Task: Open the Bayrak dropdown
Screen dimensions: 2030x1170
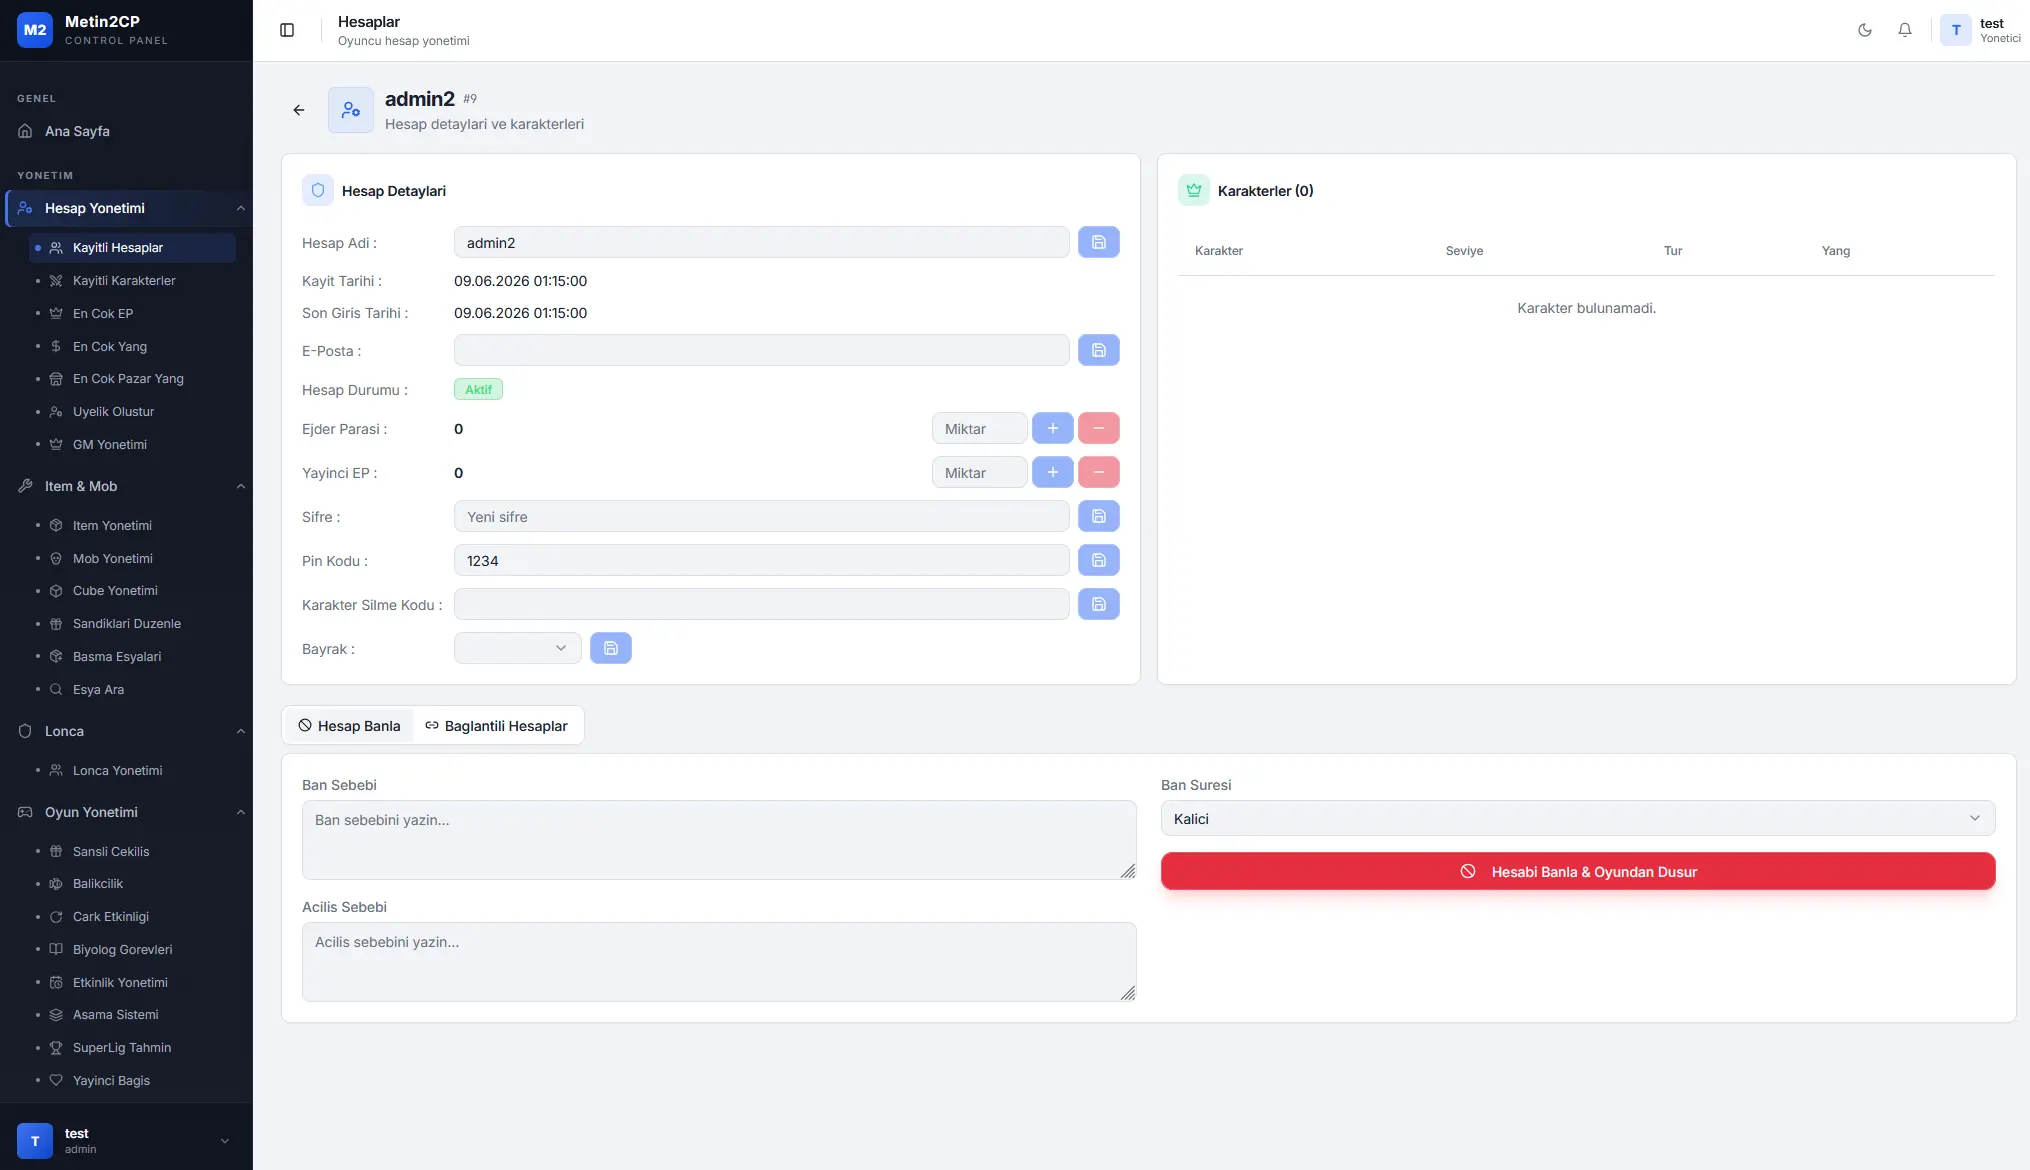Action: click(x=518, y=648)
